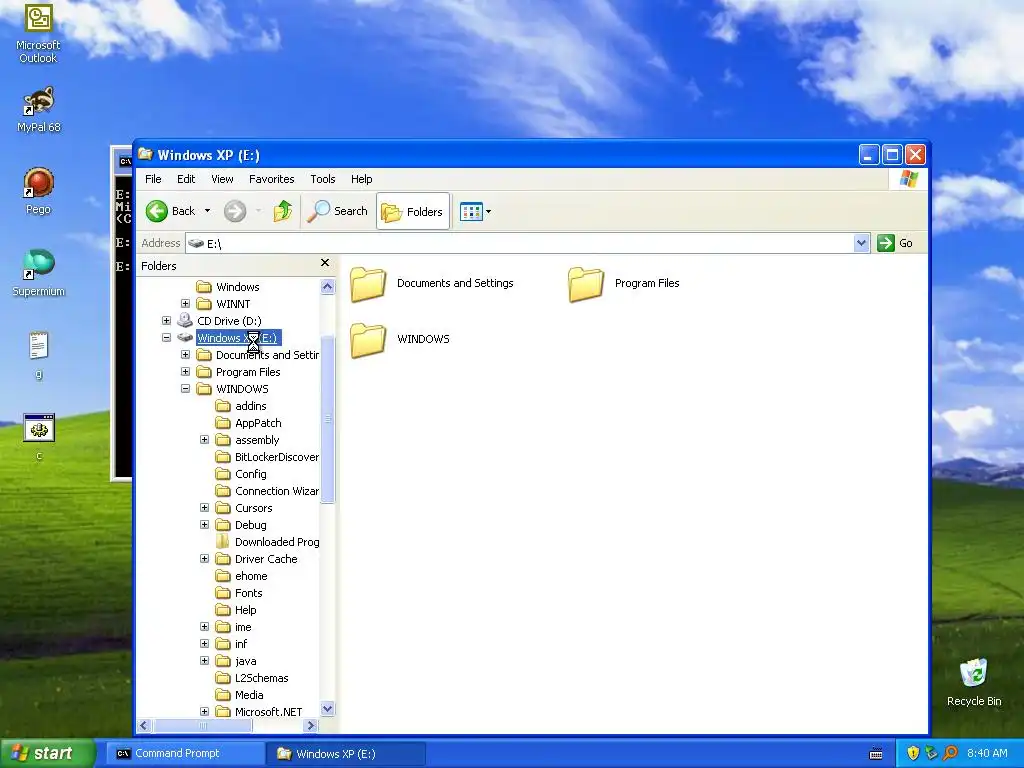
Task: Toggle the Folders pane button
Action: pyautogui.click(x=413, y=211)
